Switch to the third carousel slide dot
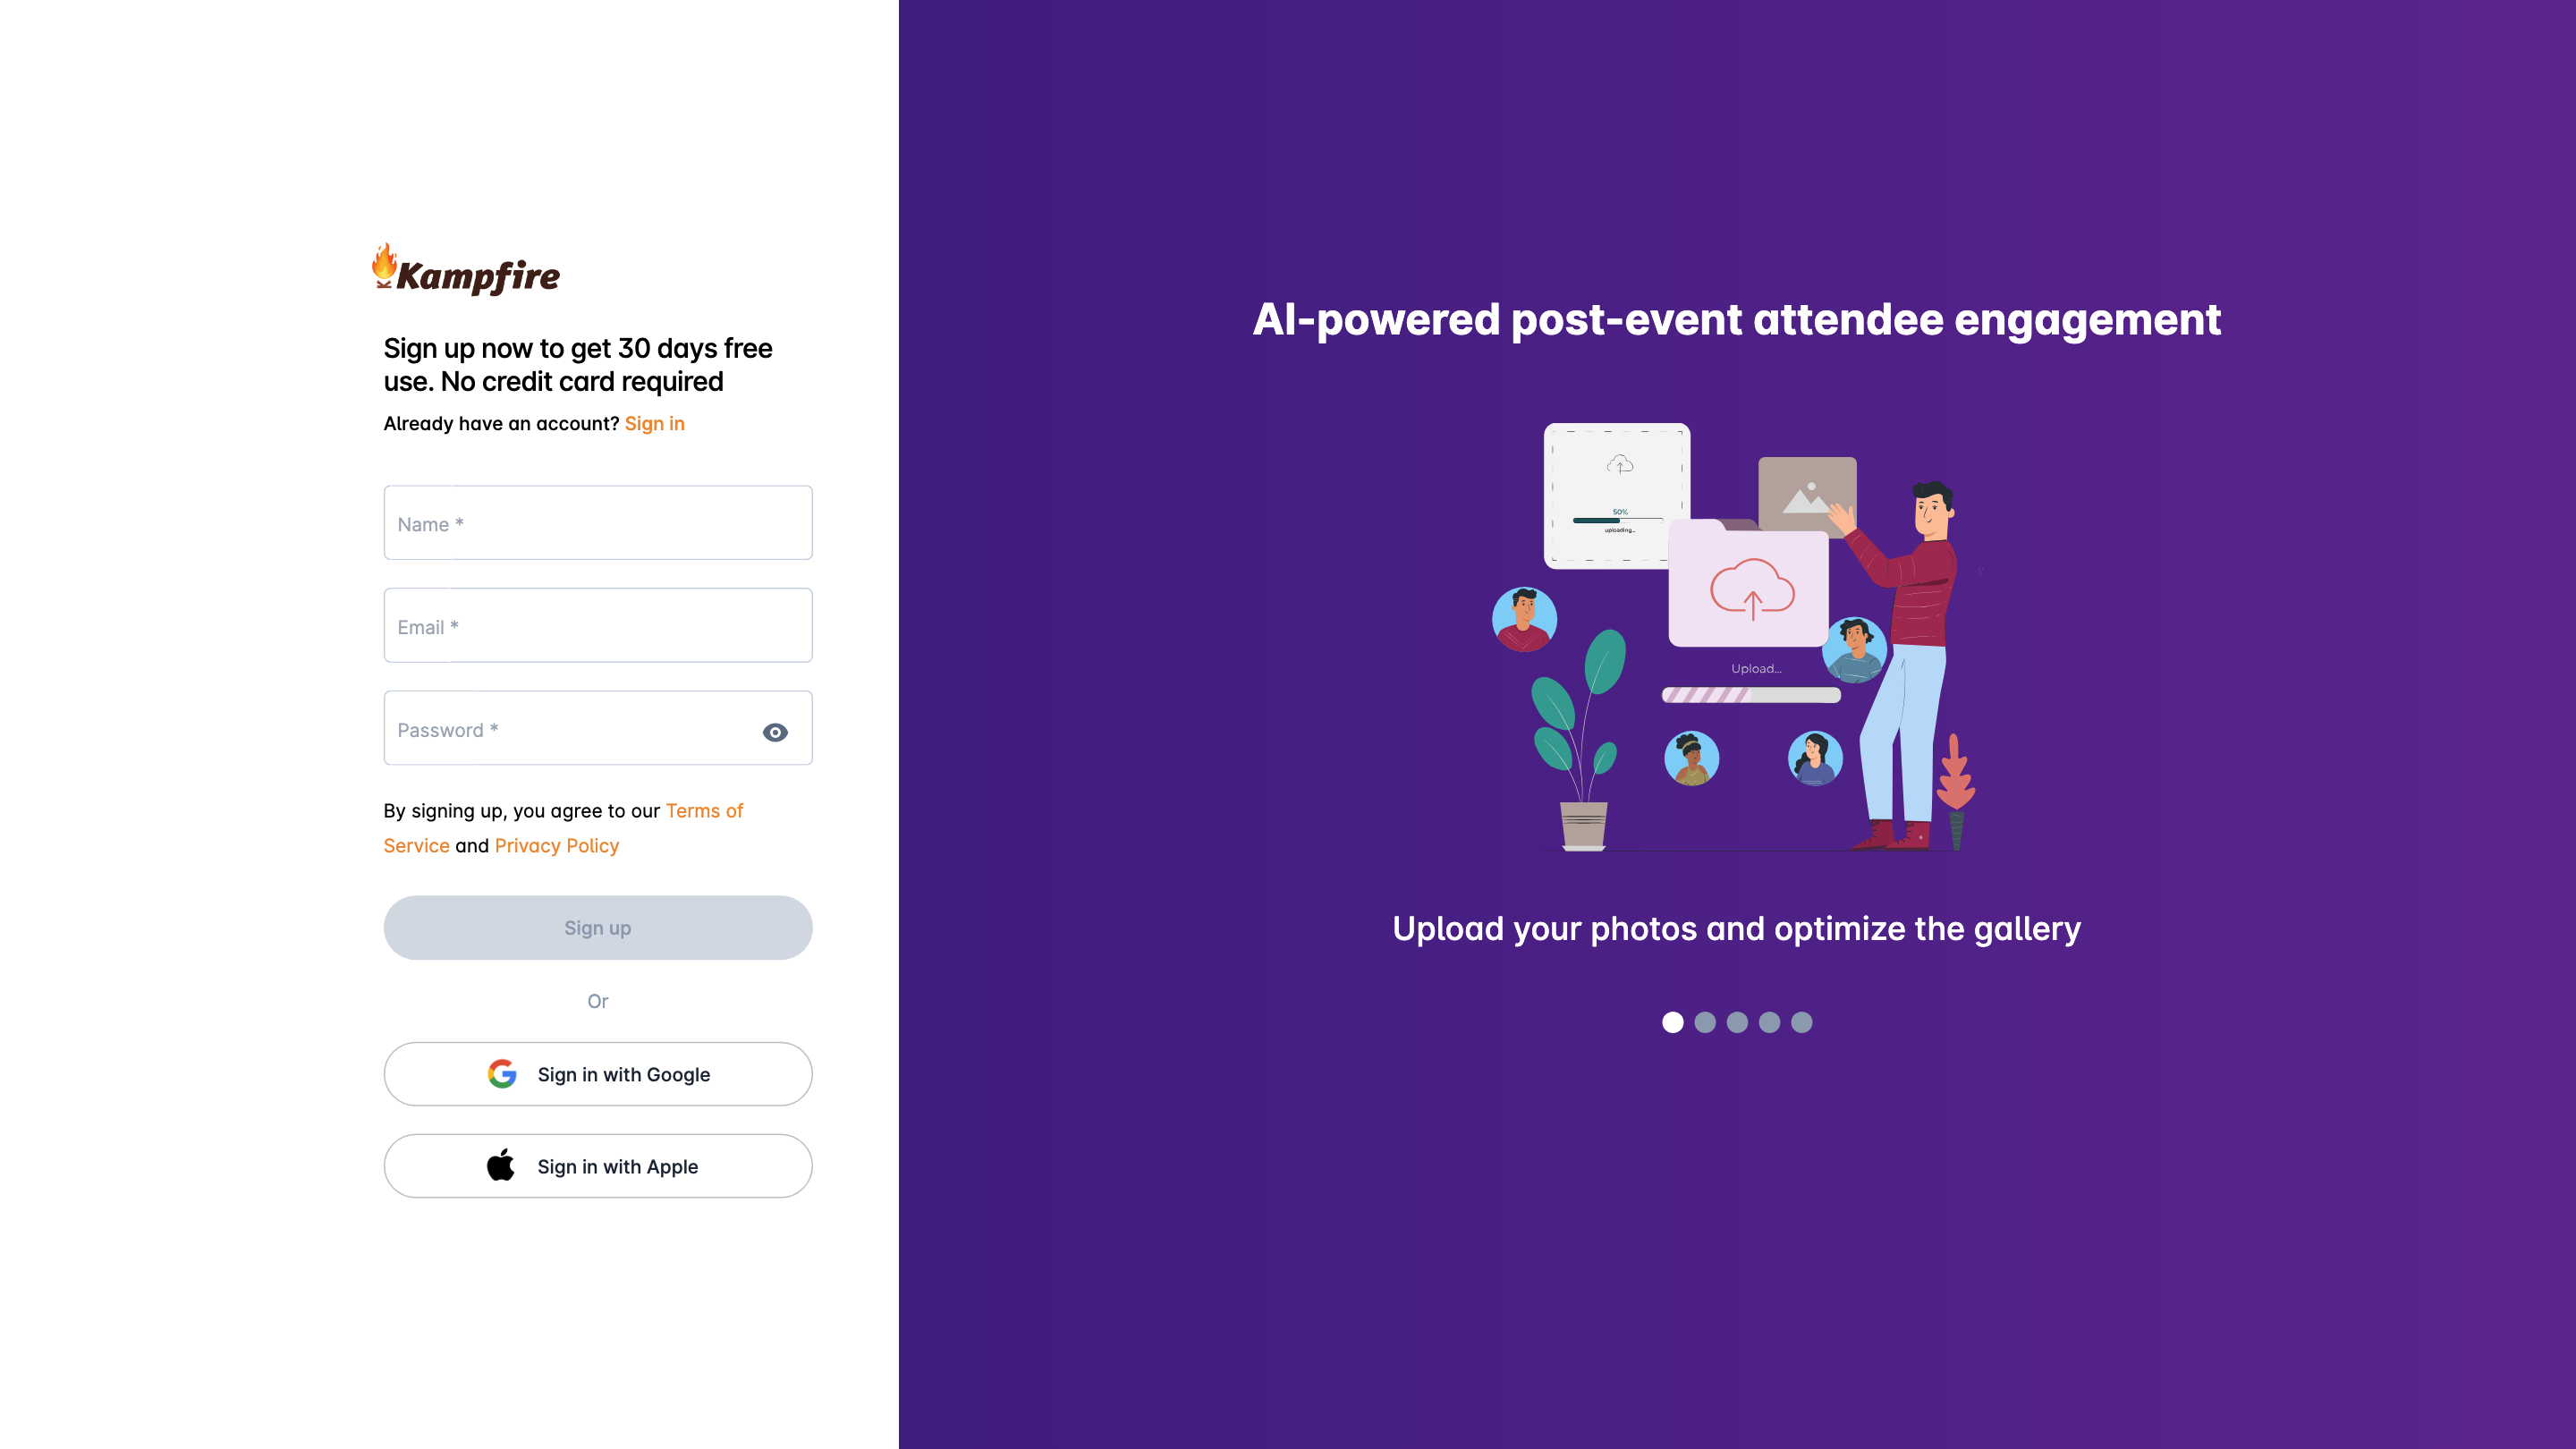Viewport: 2576px width, 1449px height. click(x=1737, y=1022)
